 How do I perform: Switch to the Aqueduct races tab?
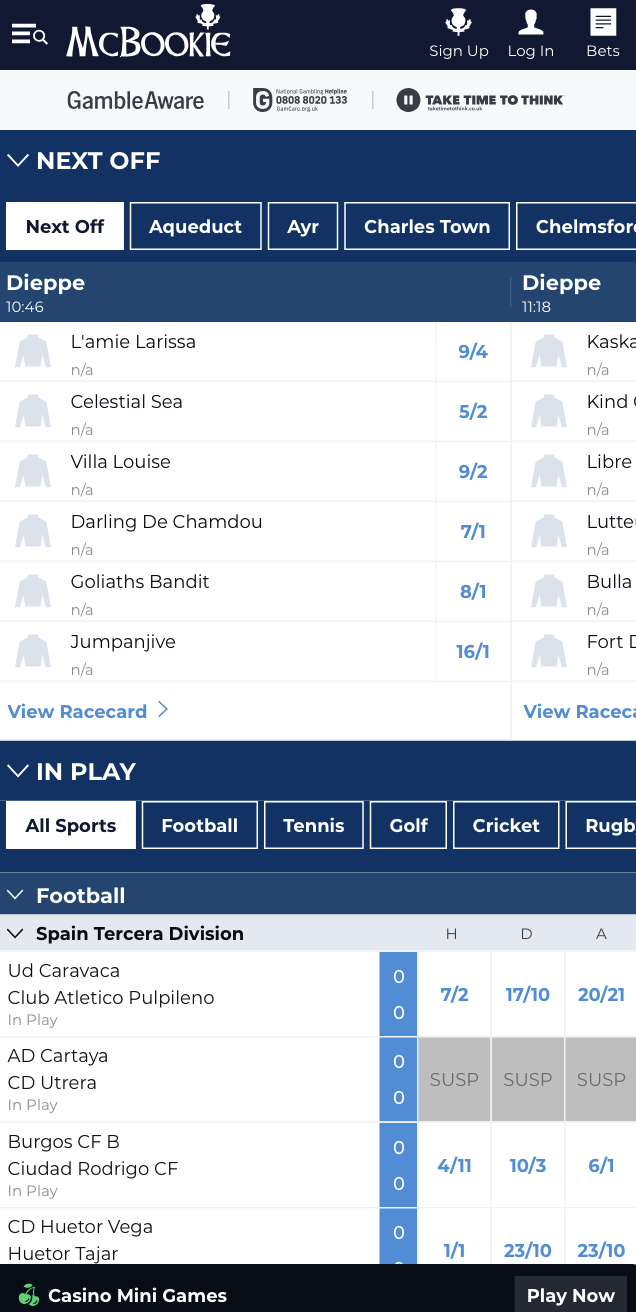tap(195, 226)
